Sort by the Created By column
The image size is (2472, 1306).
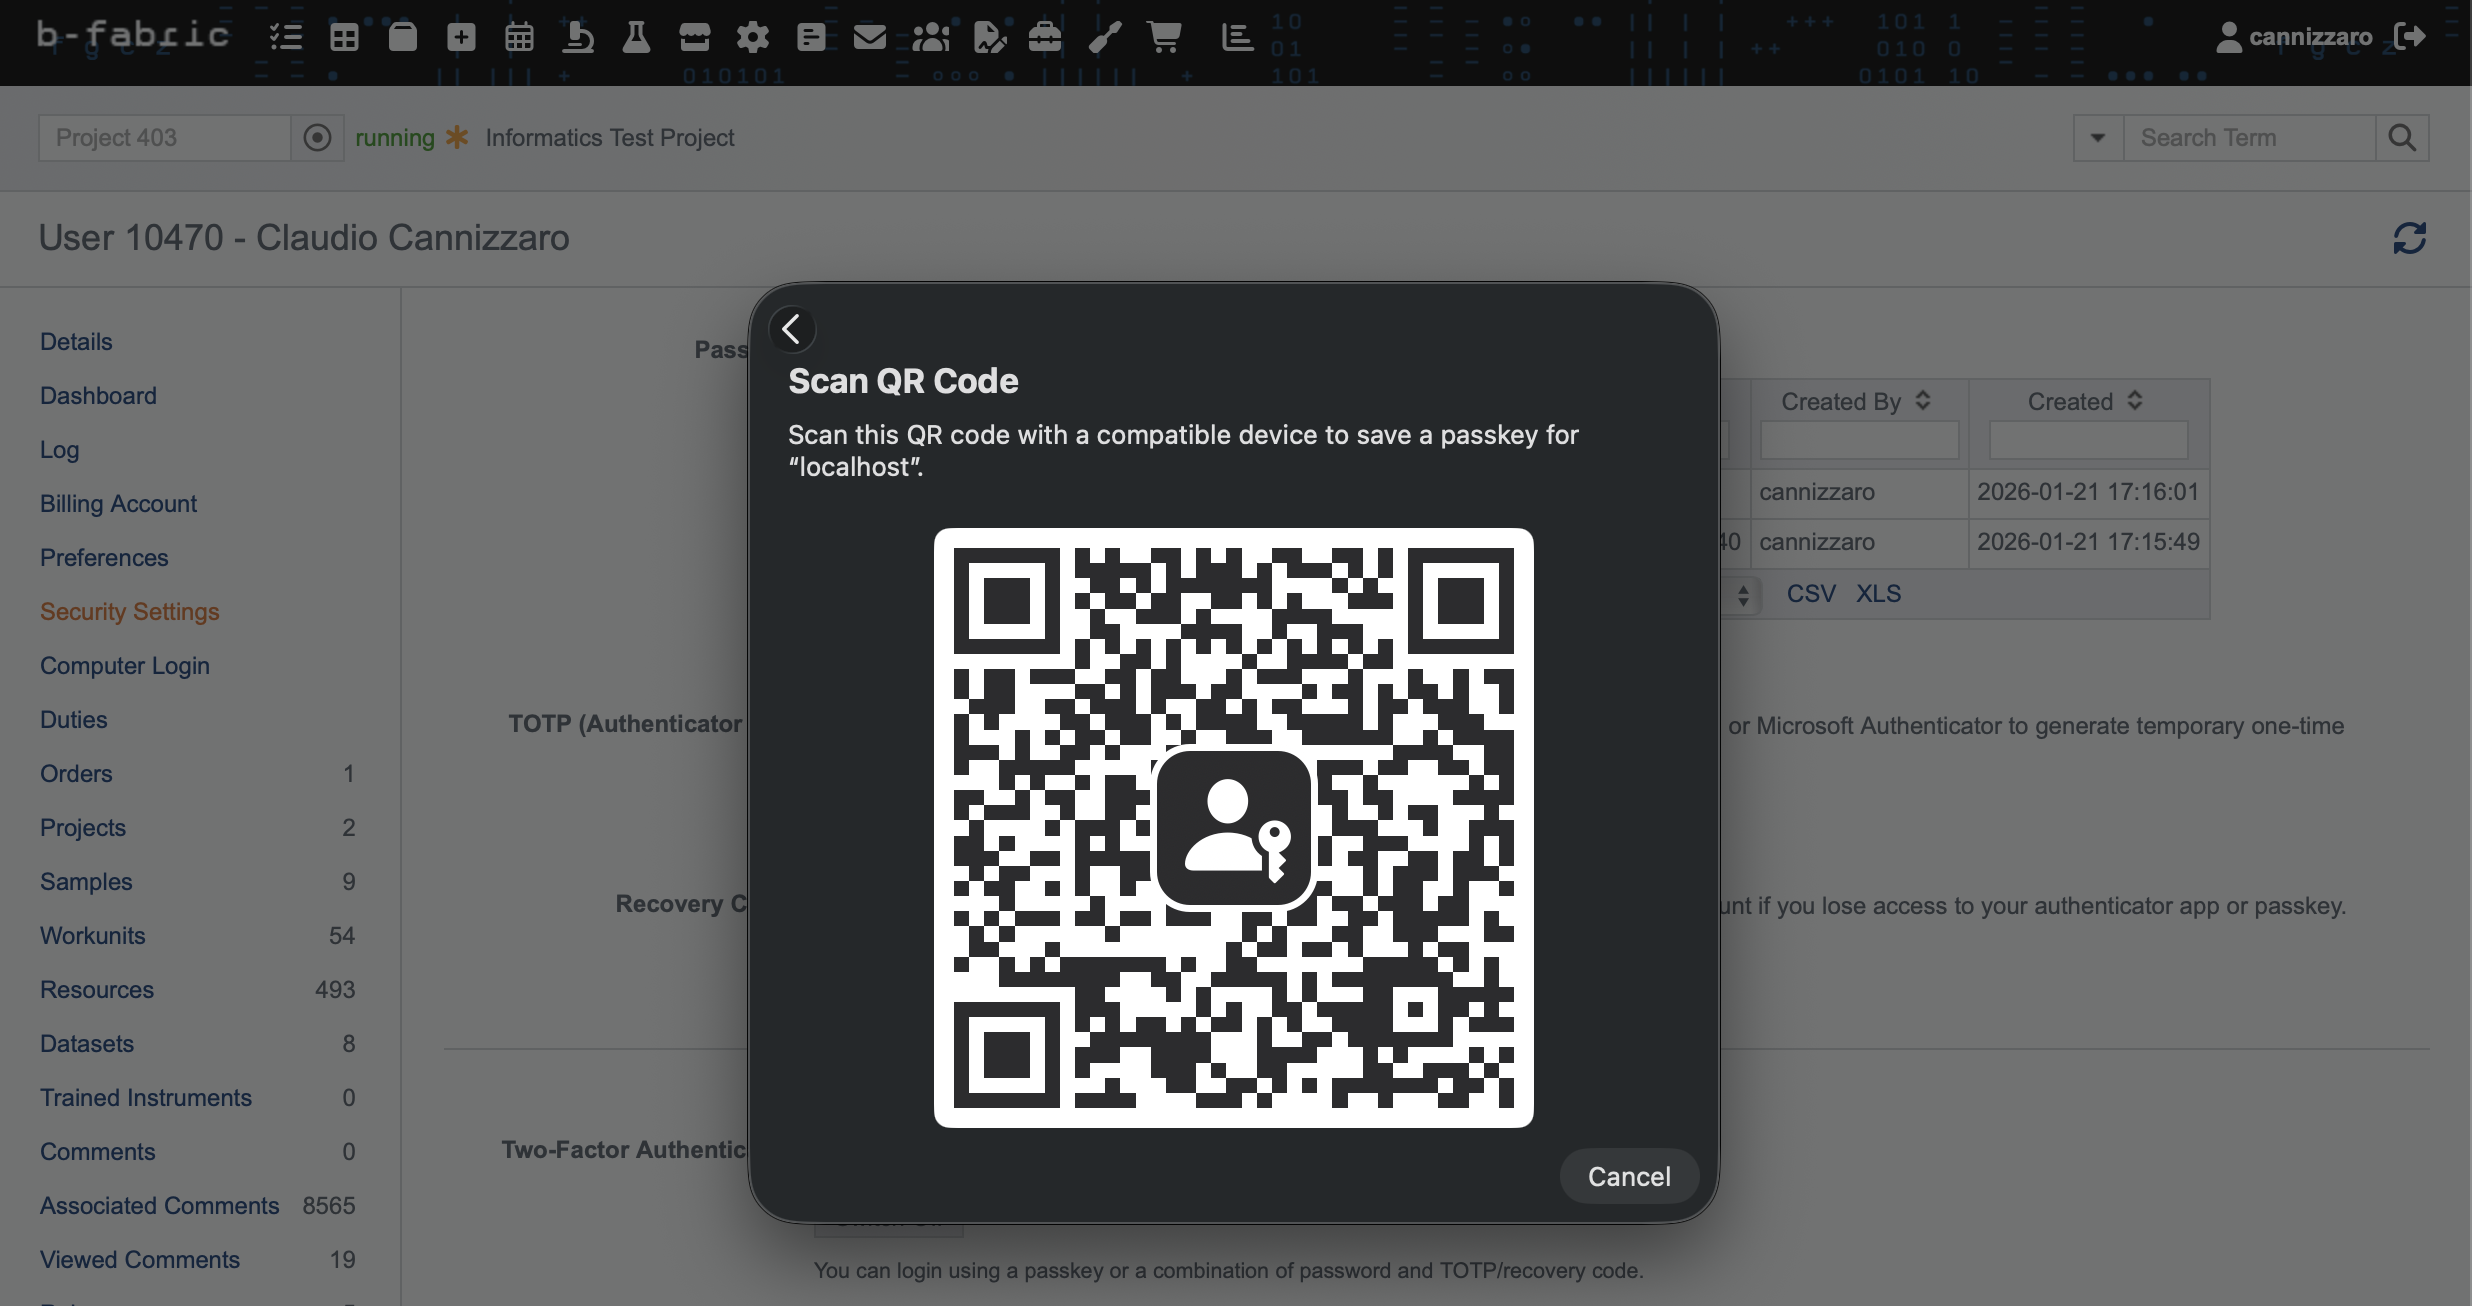1856,402
